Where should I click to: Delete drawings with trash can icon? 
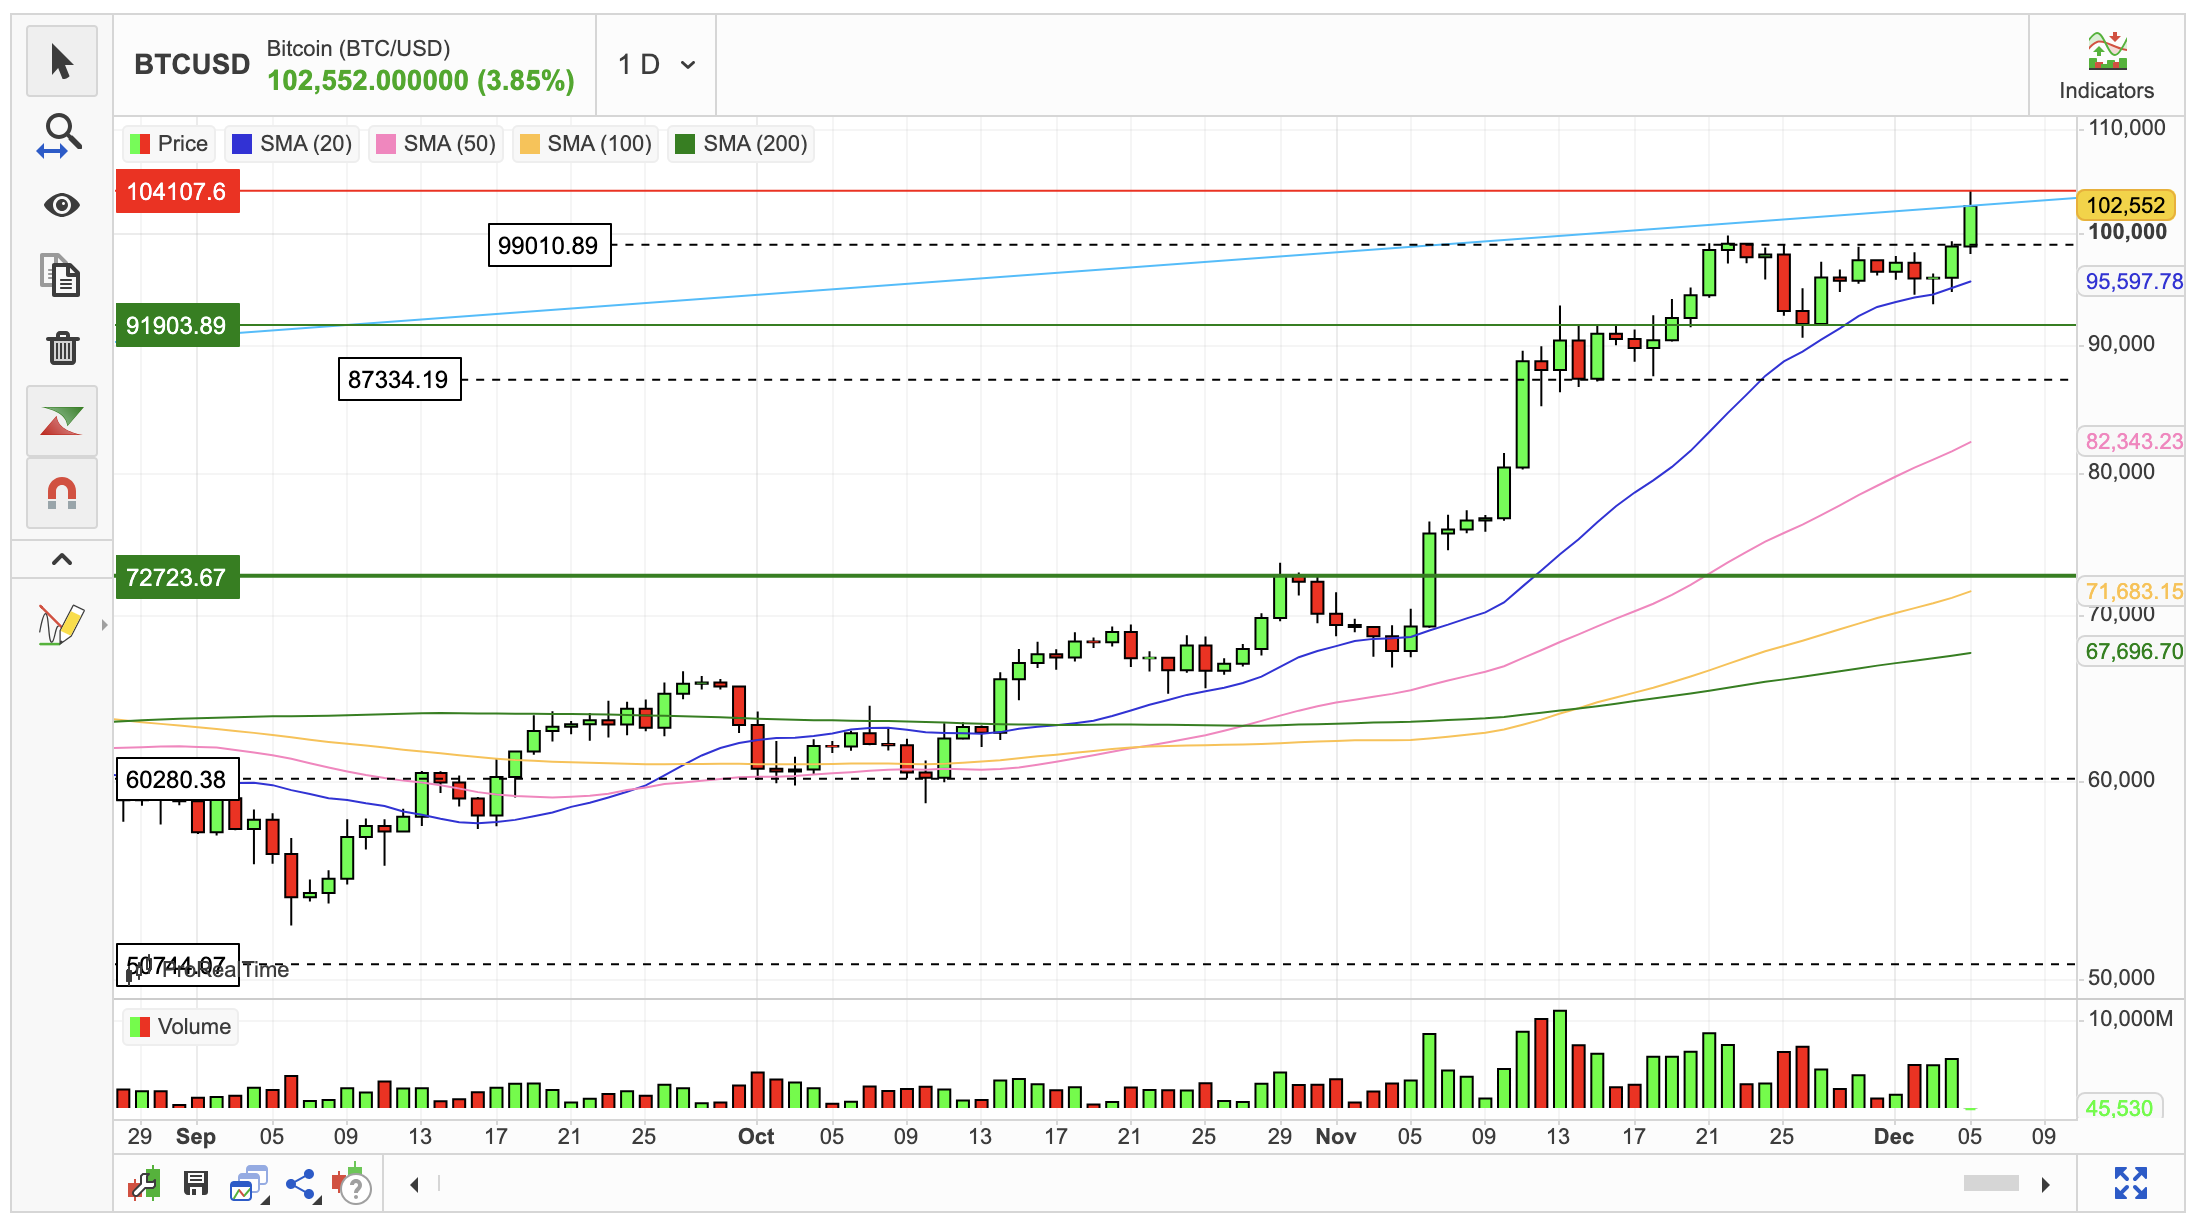pyautogui.click(x=62, y=347)
